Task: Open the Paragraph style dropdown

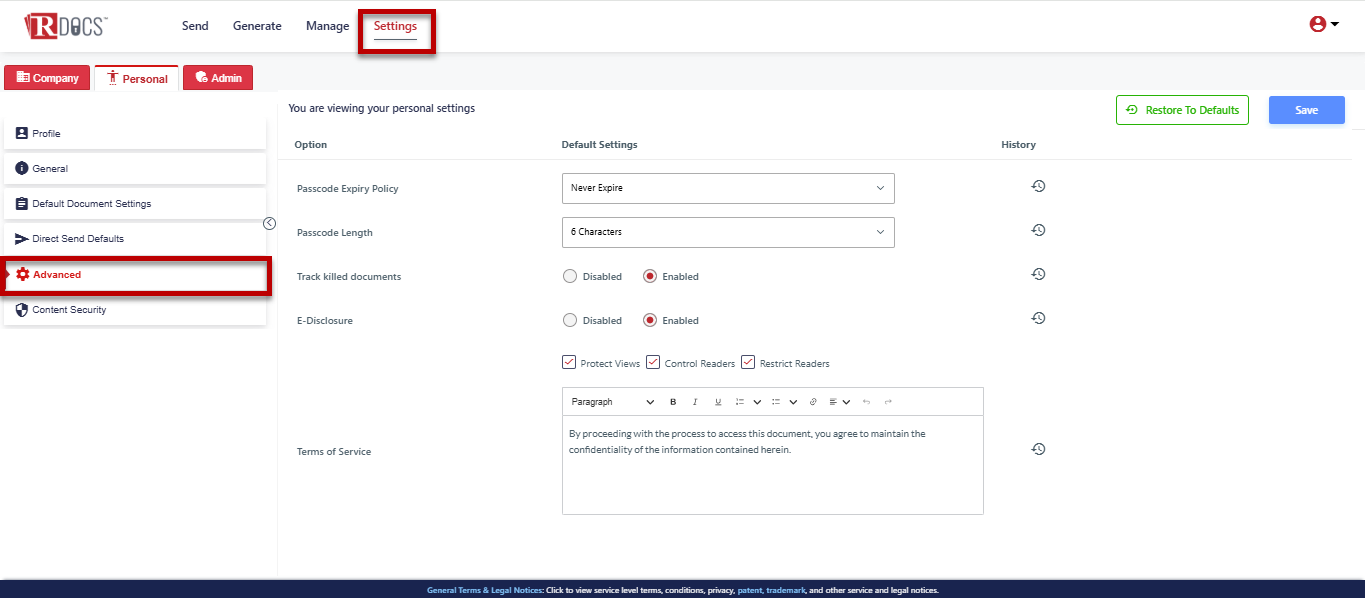Action: [612, 402]
